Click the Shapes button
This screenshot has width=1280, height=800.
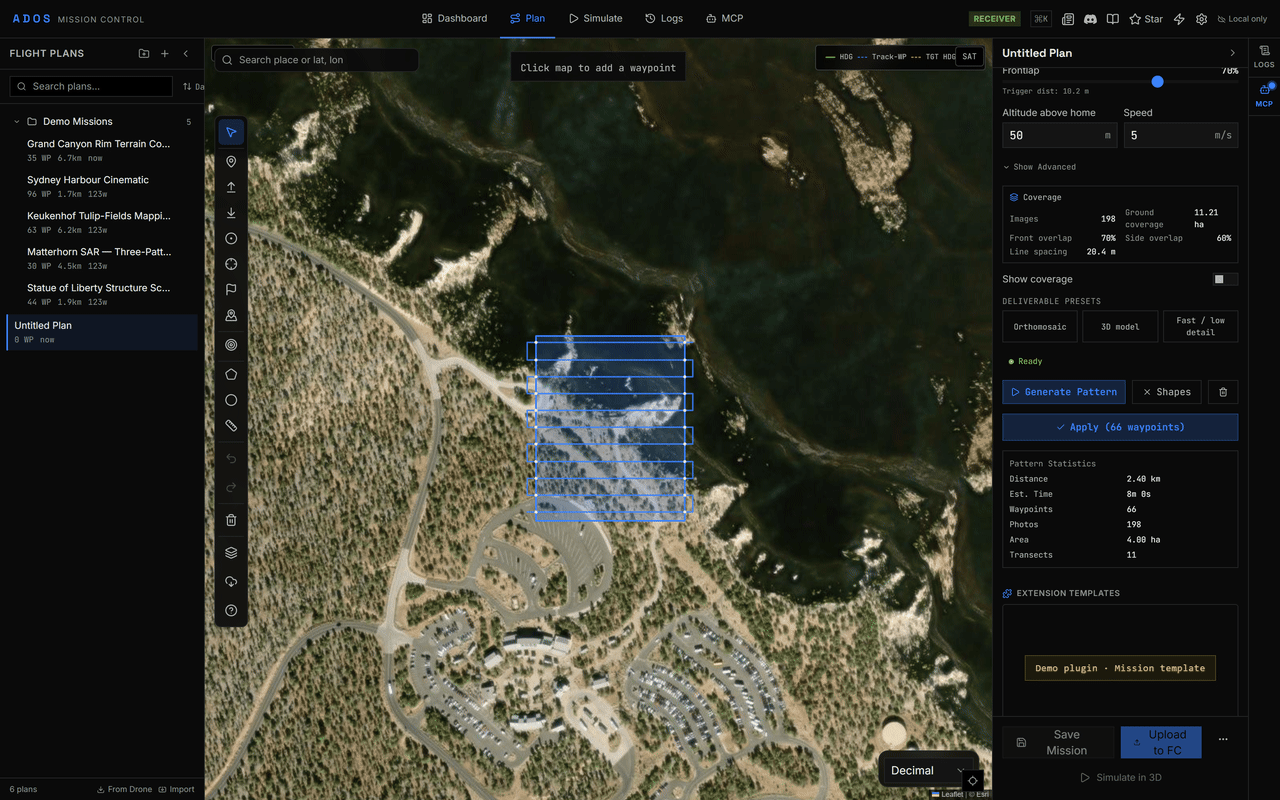coord(1166,392)
